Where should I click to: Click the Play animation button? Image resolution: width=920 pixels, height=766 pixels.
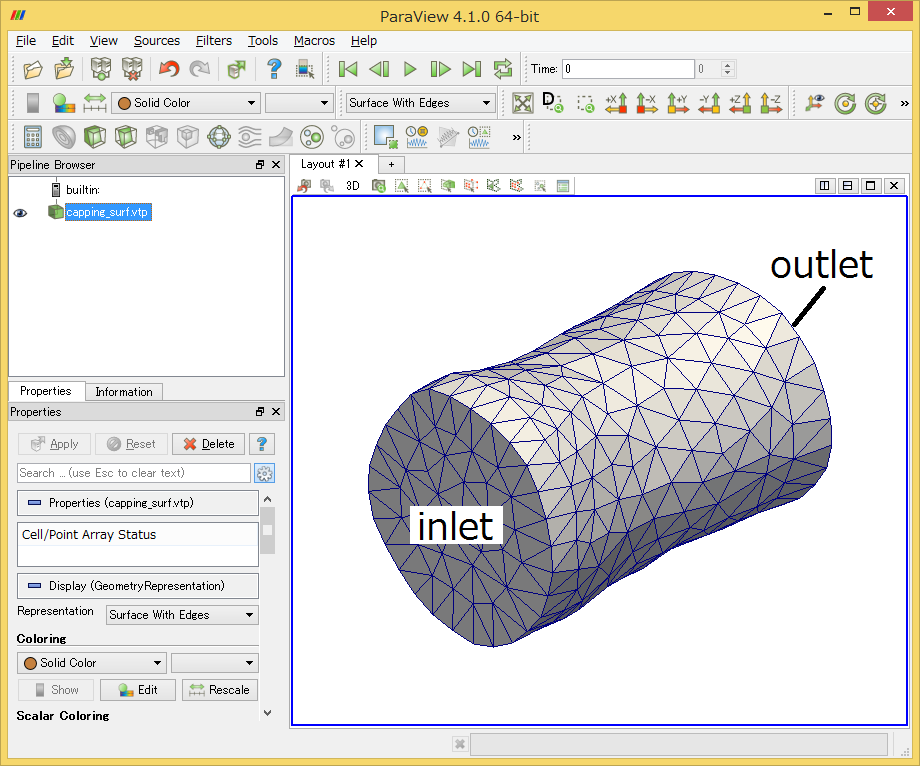(x=410, y=69)
